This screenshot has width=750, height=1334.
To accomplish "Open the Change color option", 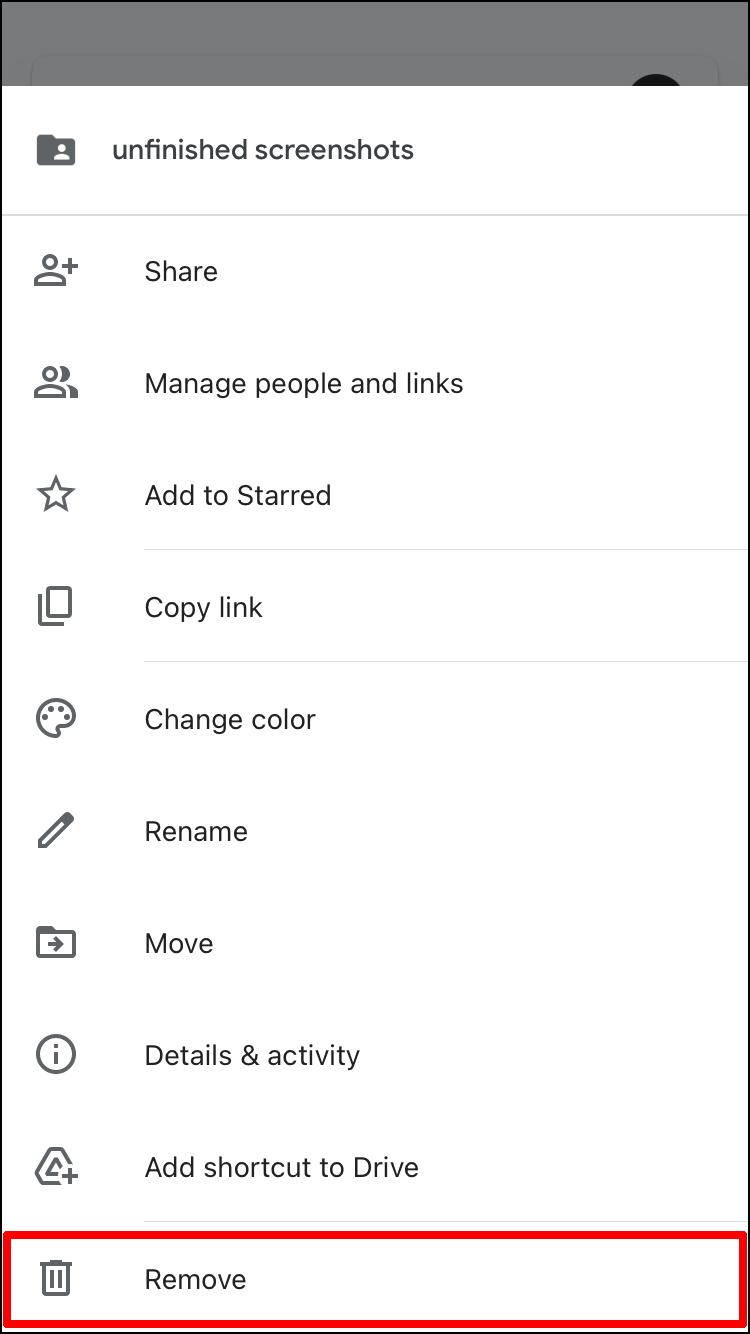I will click(x=229, y=719).
